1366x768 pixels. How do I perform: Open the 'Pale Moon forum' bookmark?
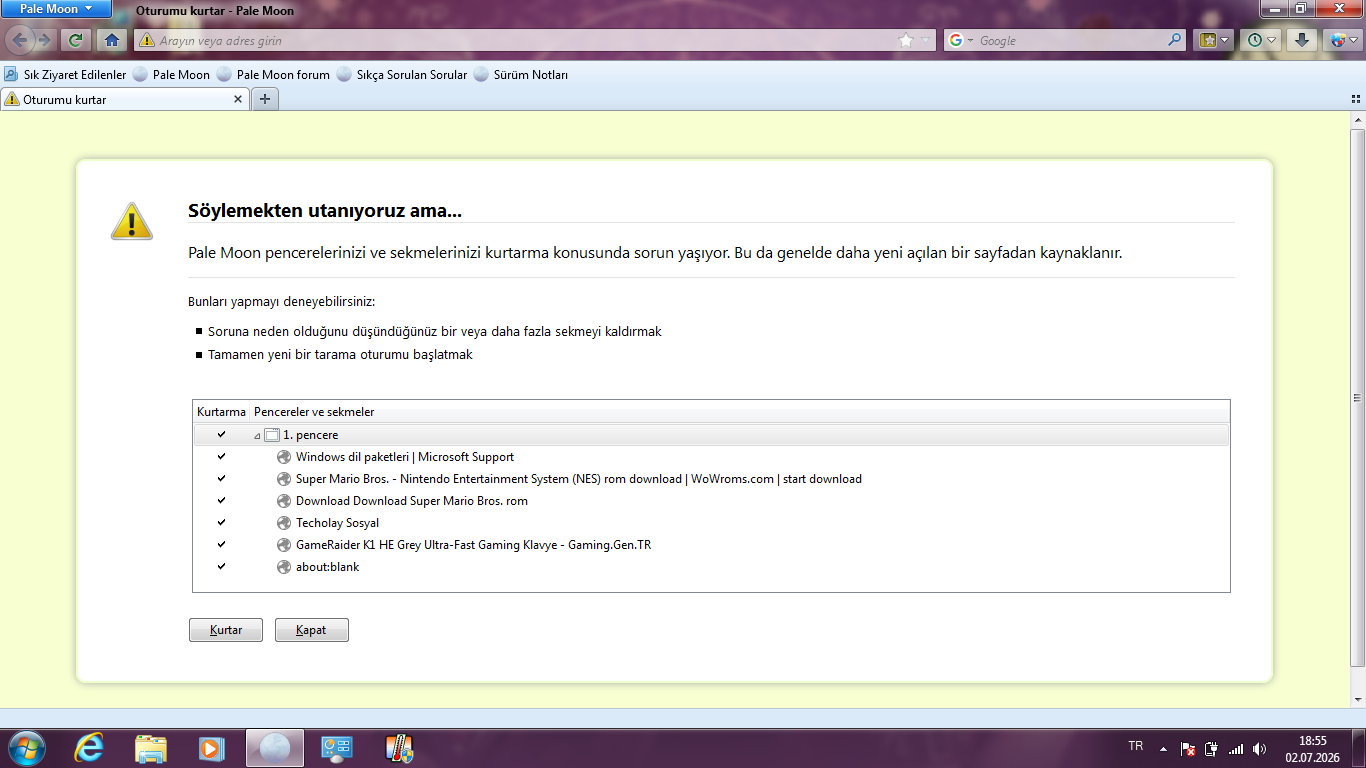coord(273,75)
